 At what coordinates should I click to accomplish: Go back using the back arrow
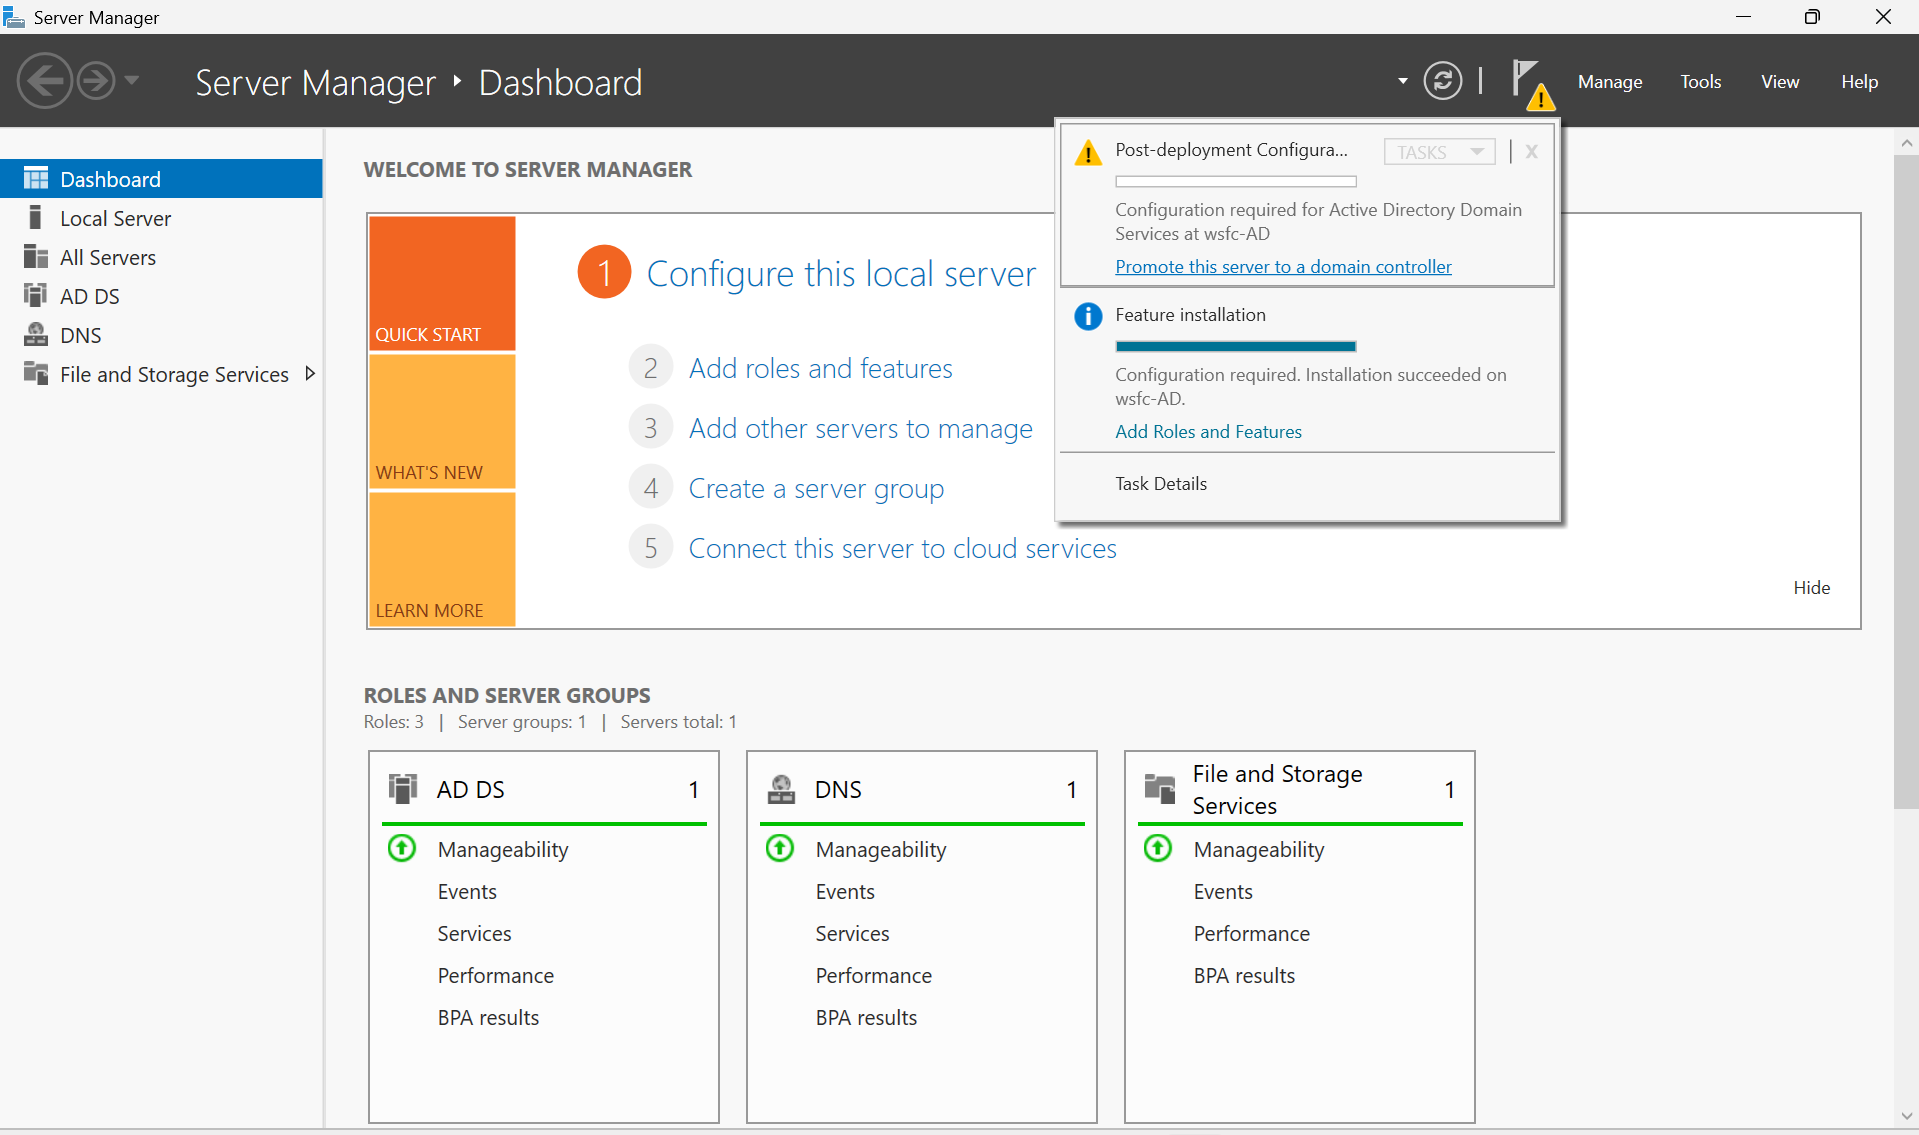(45, 81)
